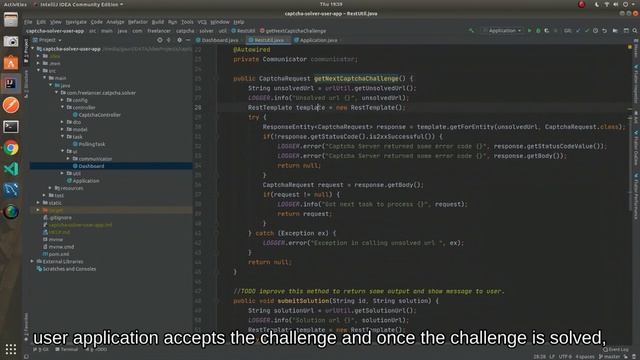Open the volume icon in system tray
640x360 pixels.
(x=616, y=4)
